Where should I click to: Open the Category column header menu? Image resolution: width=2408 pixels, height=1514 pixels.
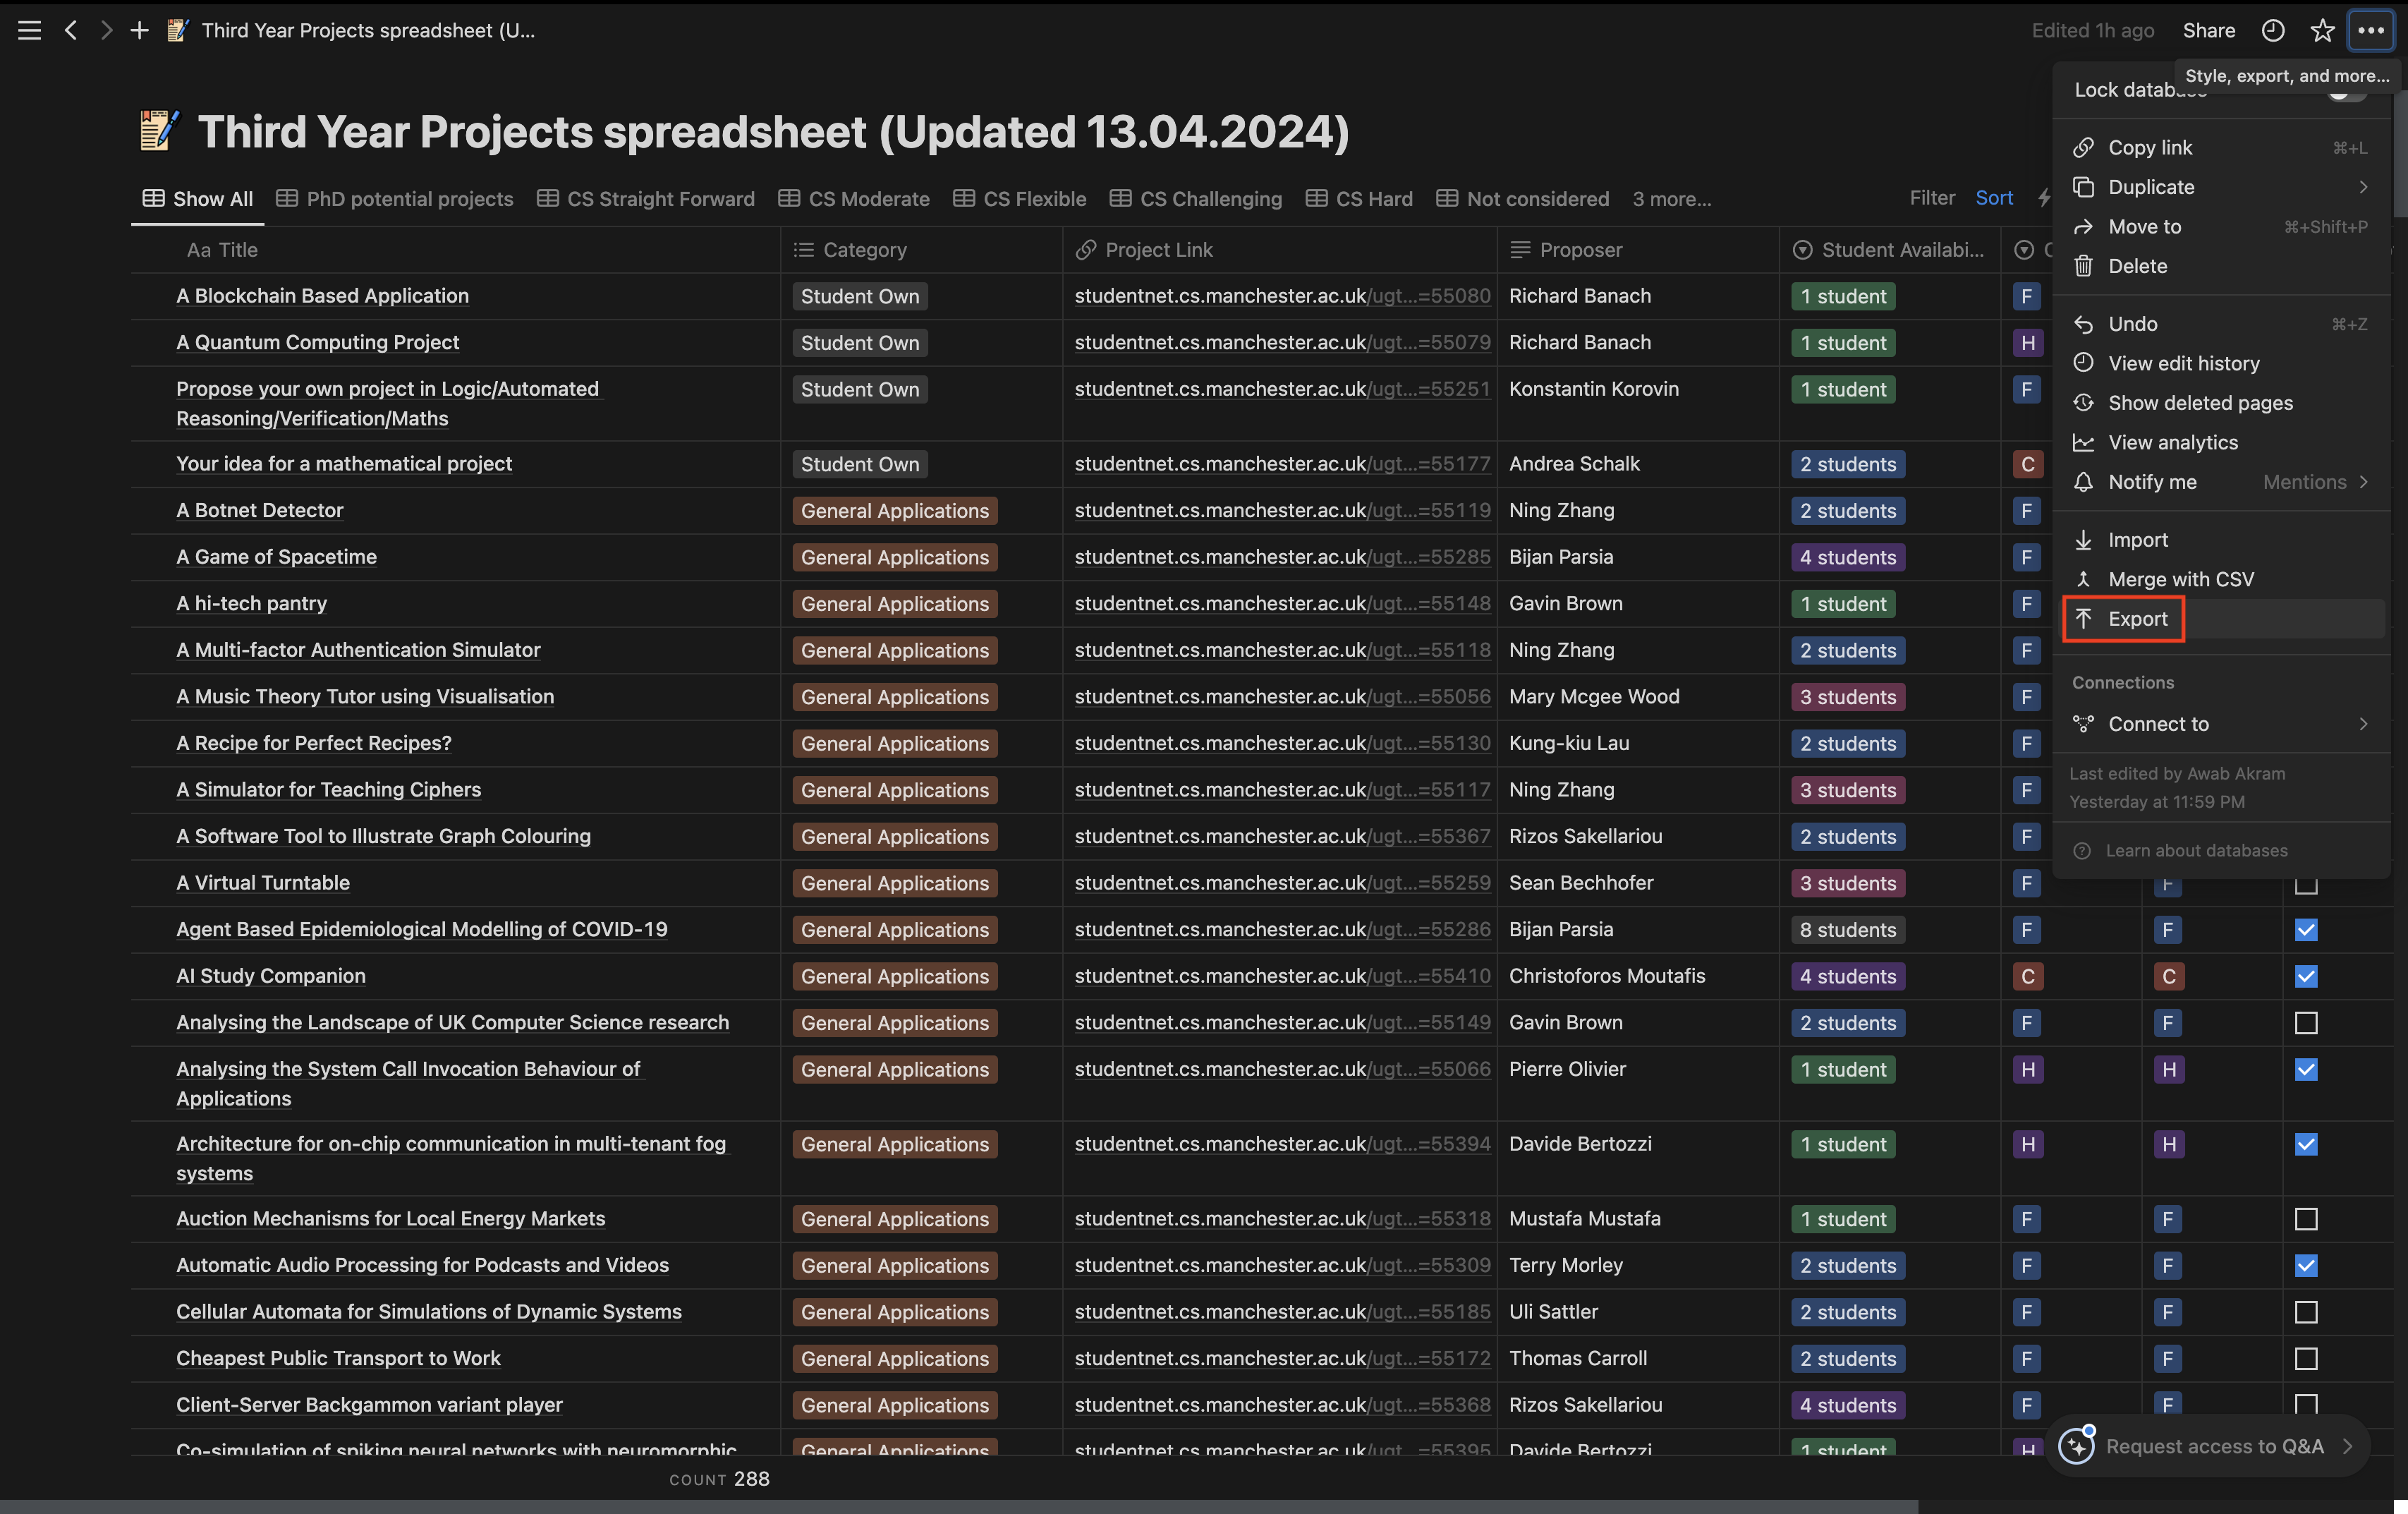921,250
